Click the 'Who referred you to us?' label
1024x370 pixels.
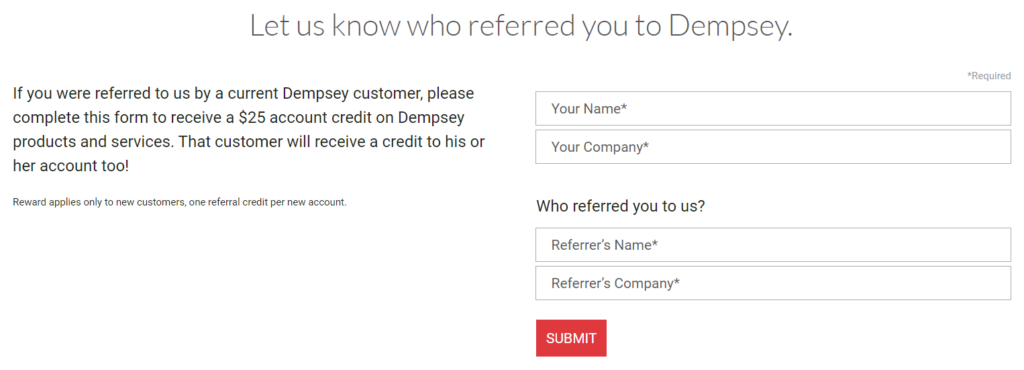coord(620,206)
